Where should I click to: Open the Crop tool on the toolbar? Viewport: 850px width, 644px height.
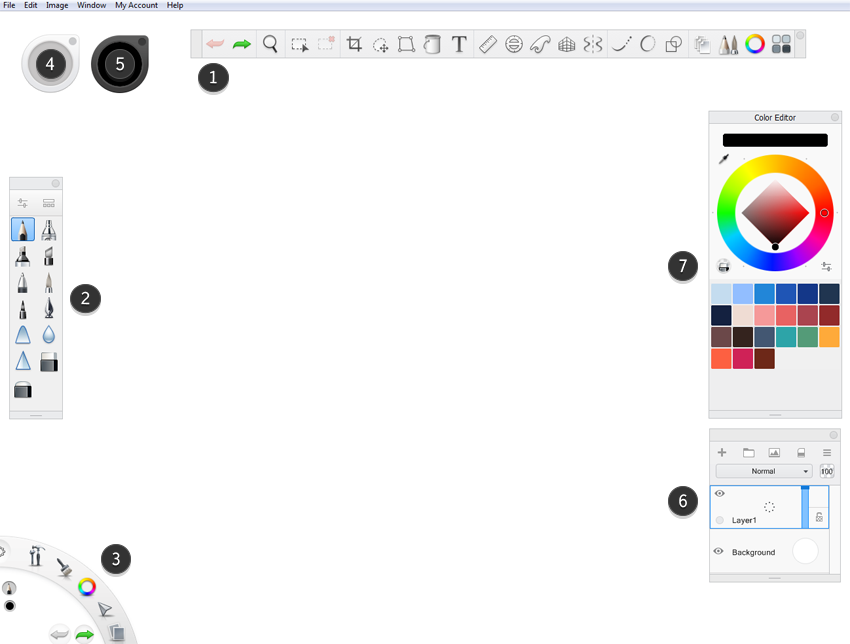point(353,43)
